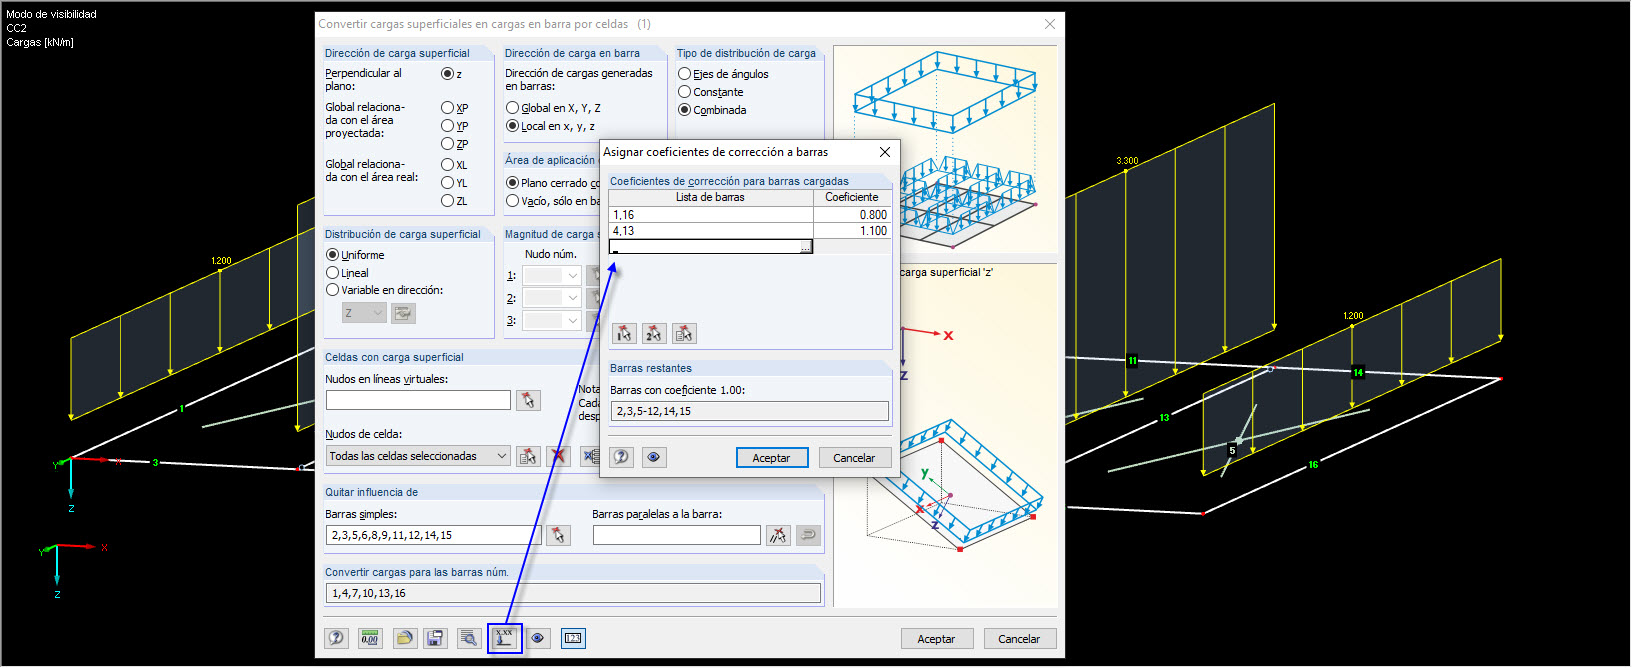Viewport: 1632px width, 668px height.
Task: Click pick tool beside Nudos en líneas virtuales
Action: point(528,400)
